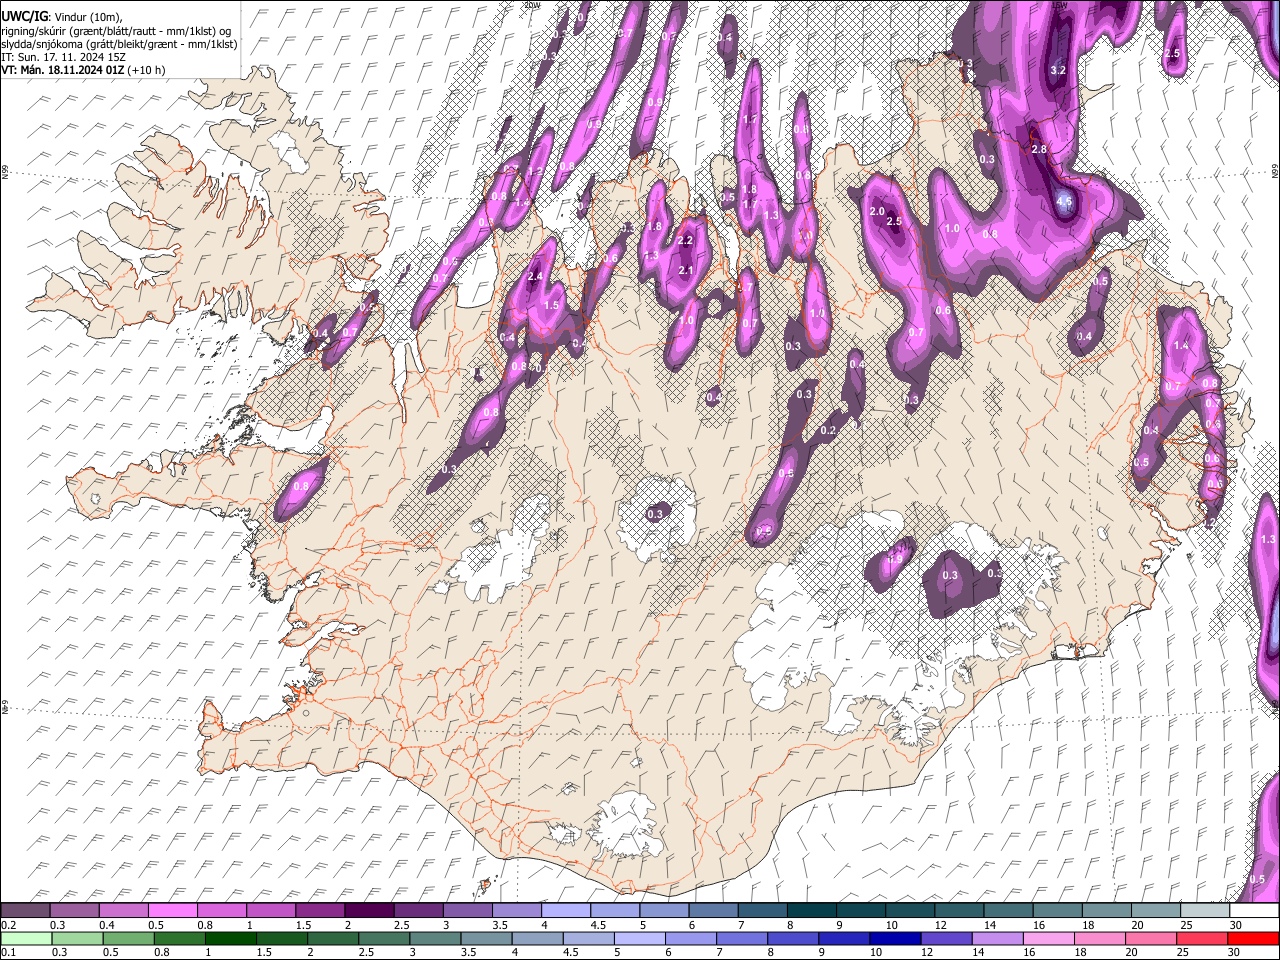Click the 'VT: Mán. 18.11.2024 01Z (+10 h)' valid time
The image size is (1280, 960).
point(83,70)
